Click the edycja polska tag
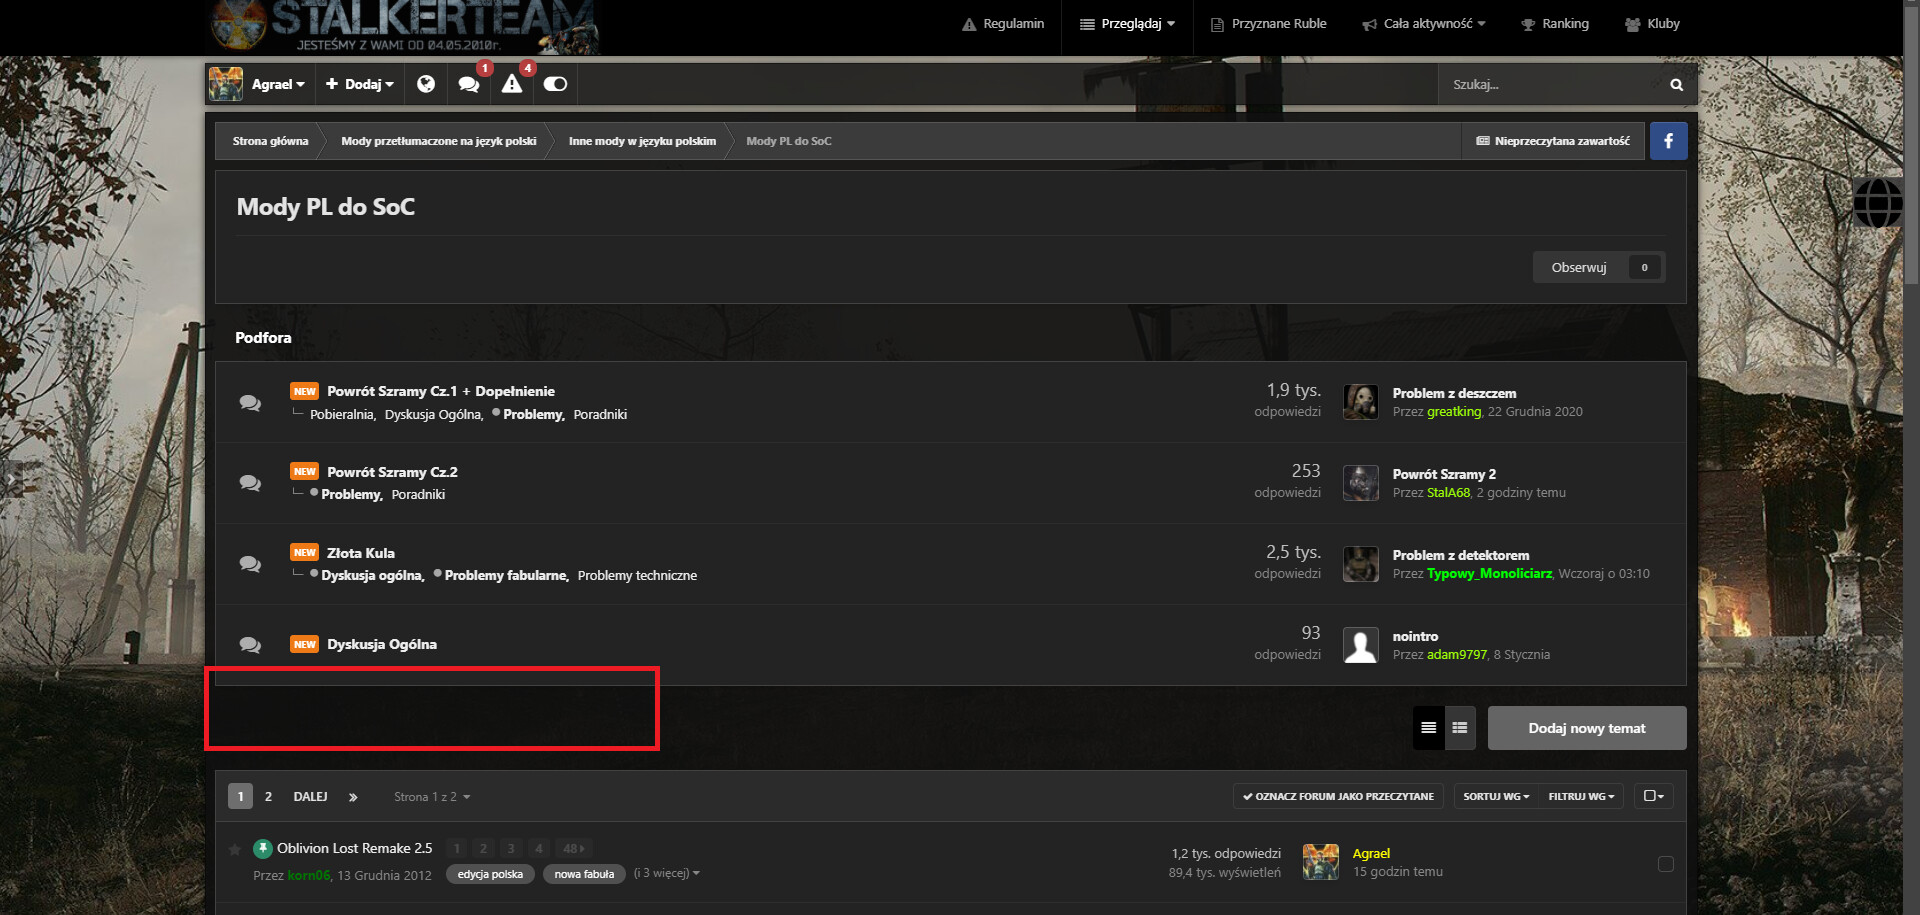This screenshot has height=915, width=1920. (490, 874)
